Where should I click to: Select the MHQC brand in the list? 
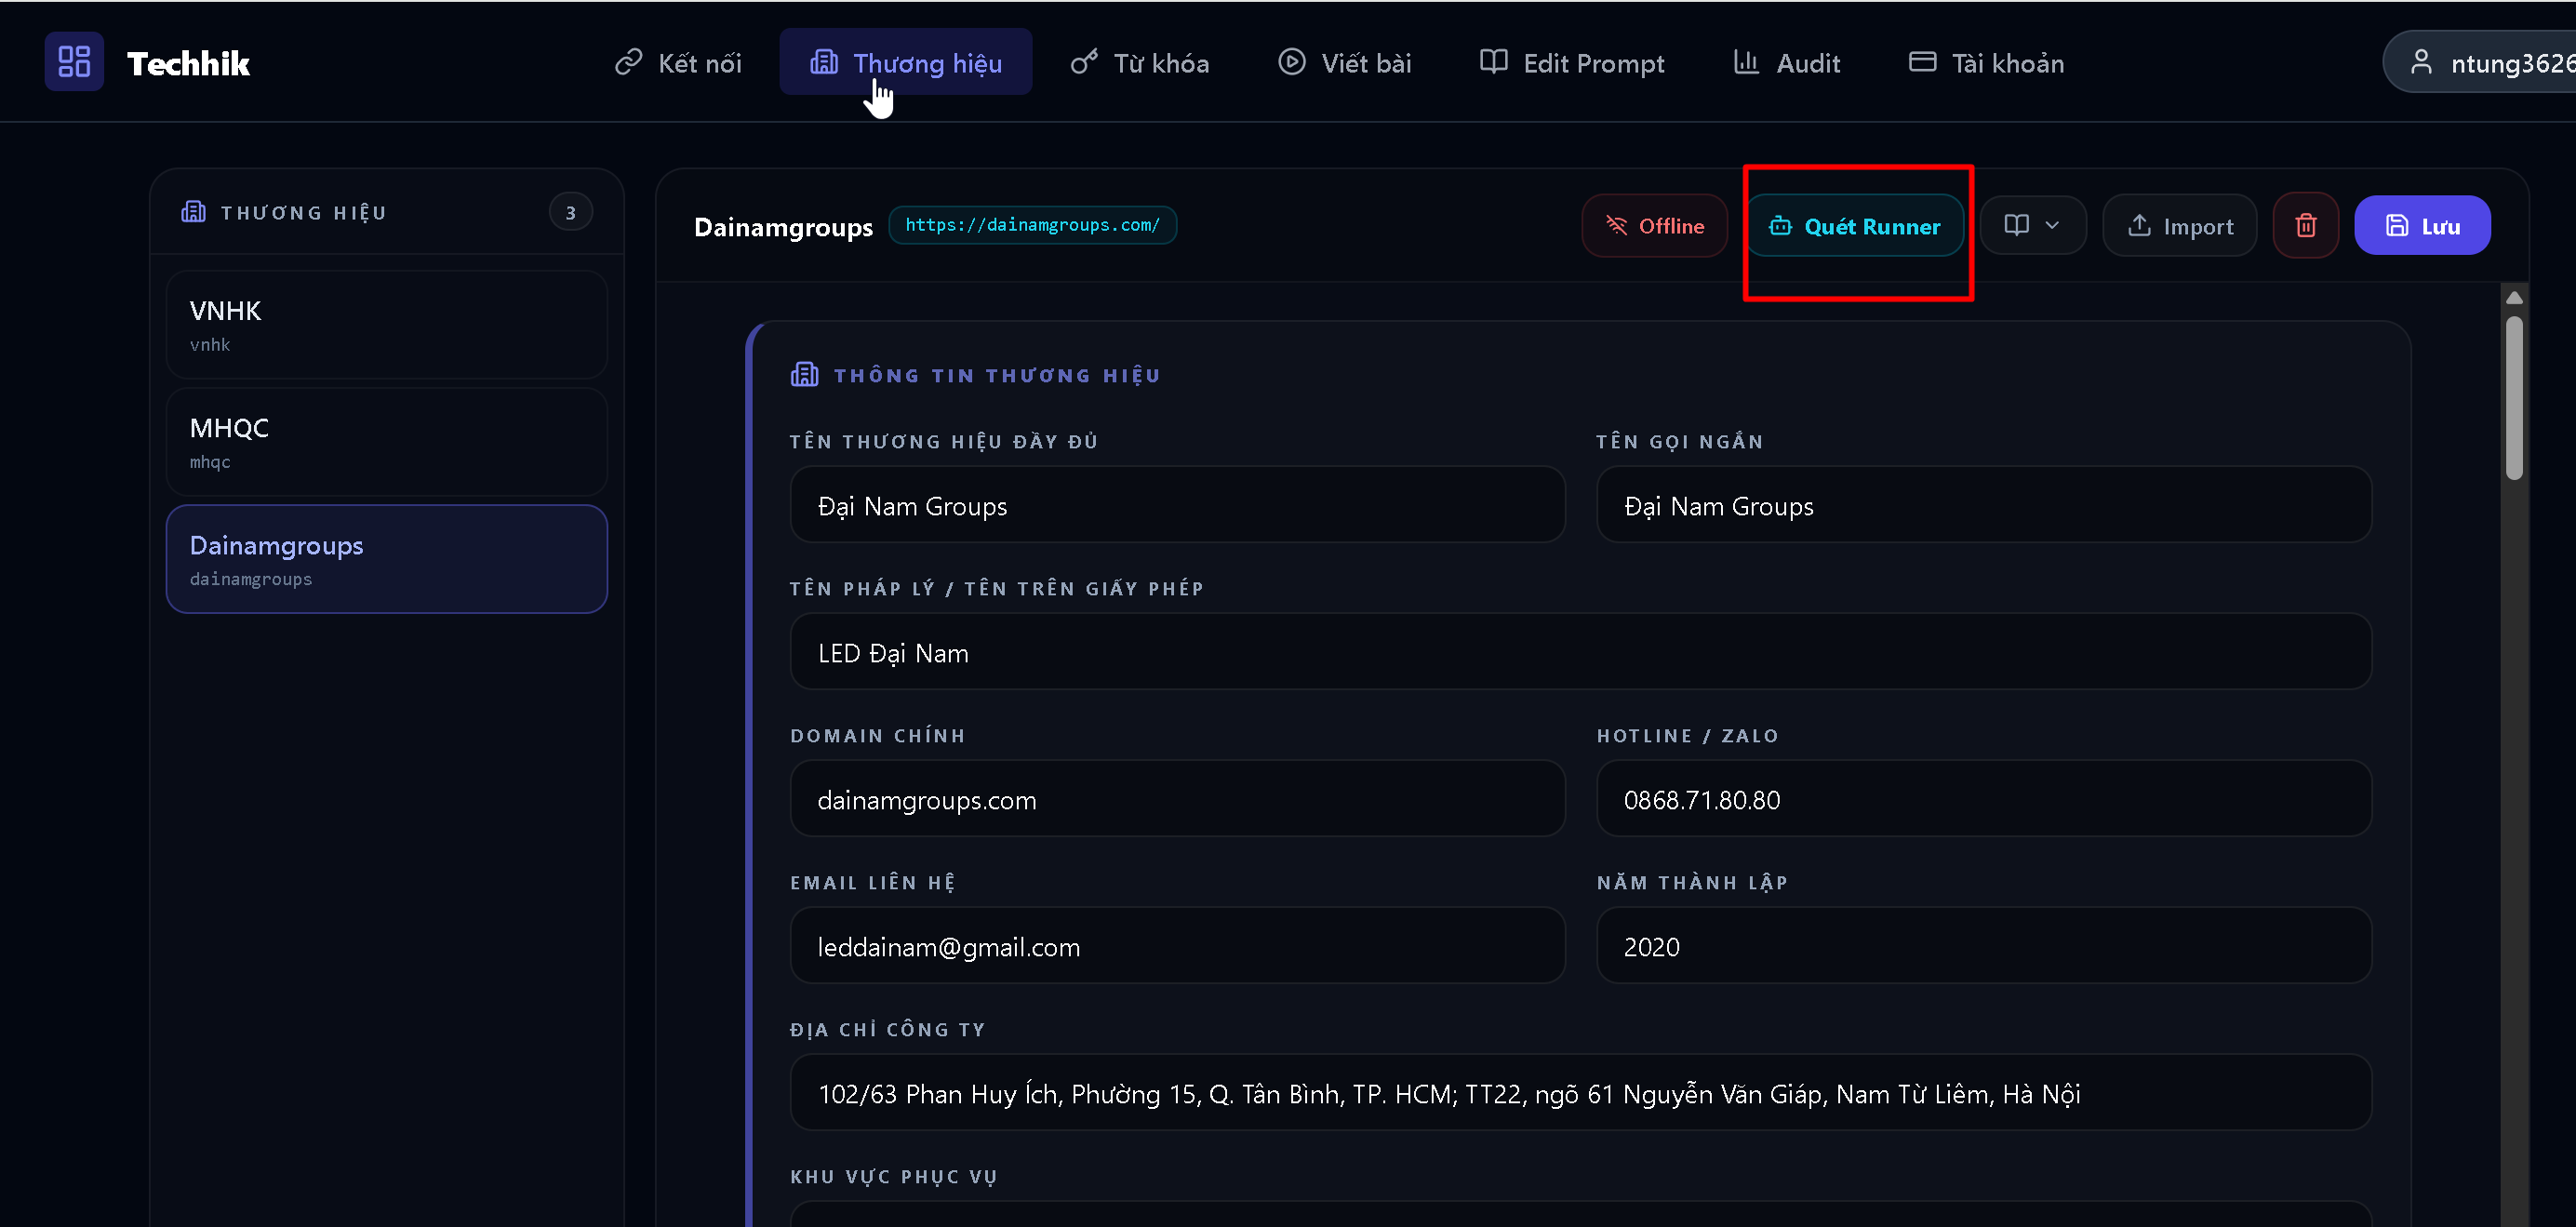(387, 442)
